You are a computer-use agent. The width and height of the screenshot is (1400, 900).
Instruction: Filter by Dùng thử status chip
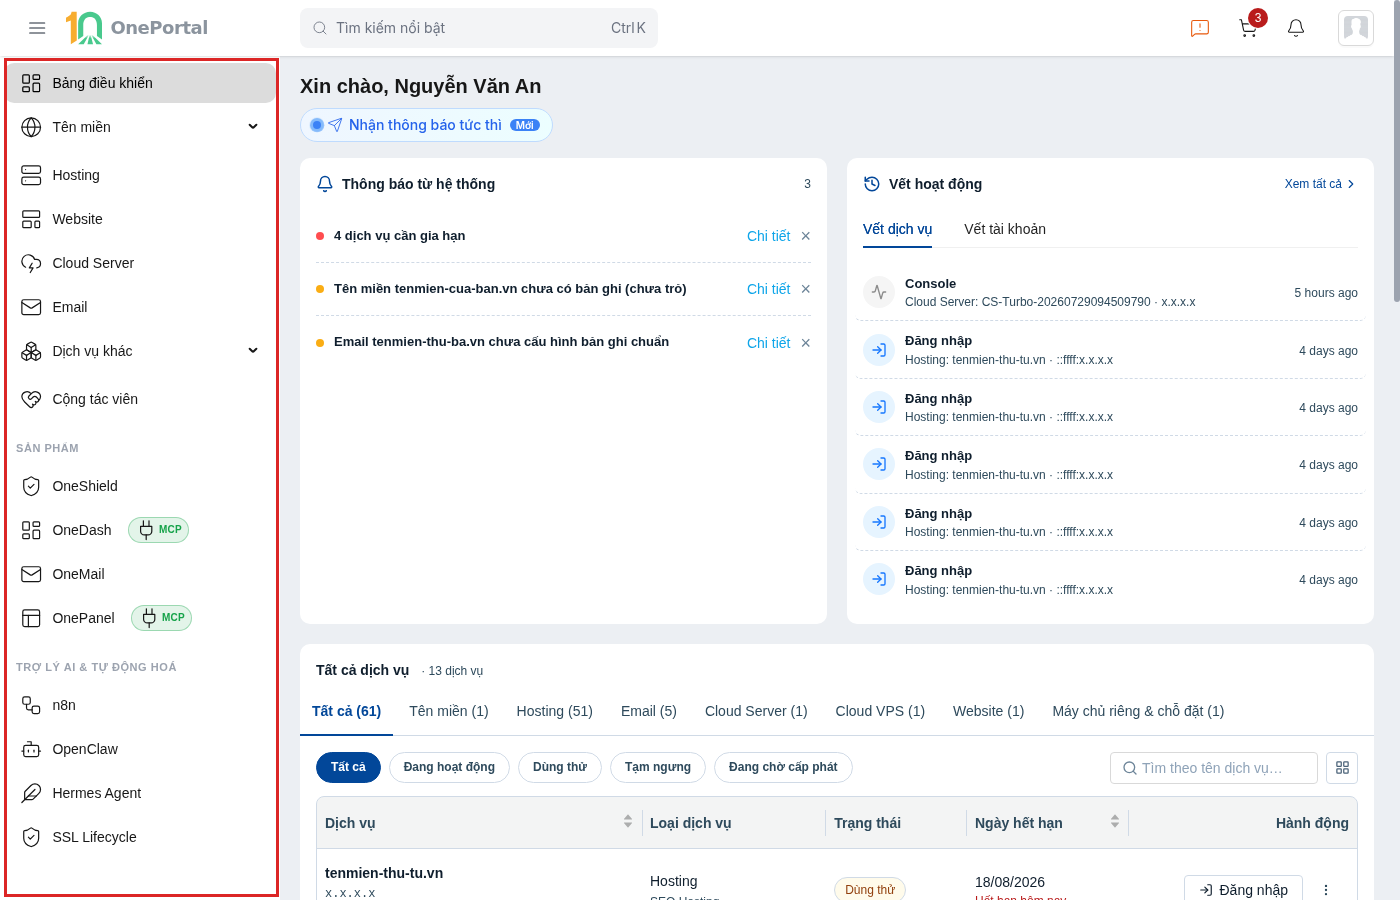[x=560, y=767]
